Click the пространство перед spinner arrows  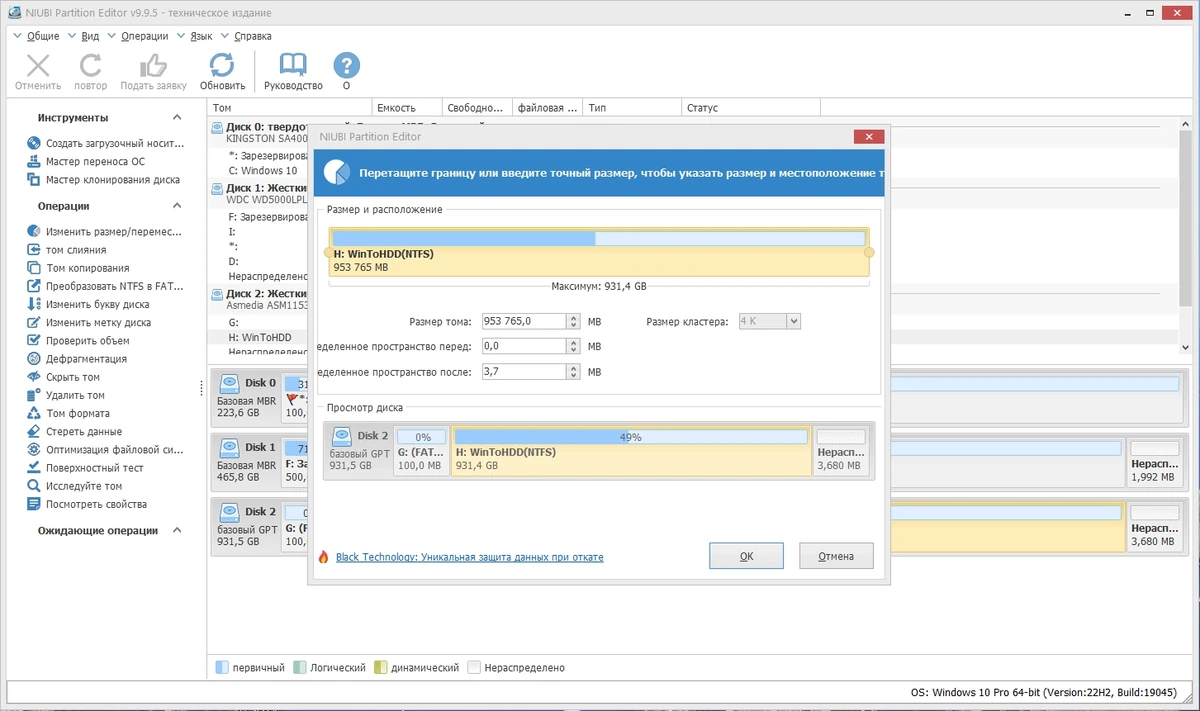point(573,346)
